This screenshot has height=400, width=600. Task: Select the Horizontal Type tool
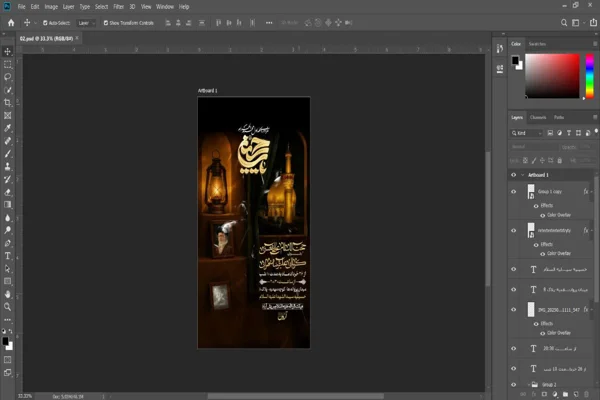[7, 256]
